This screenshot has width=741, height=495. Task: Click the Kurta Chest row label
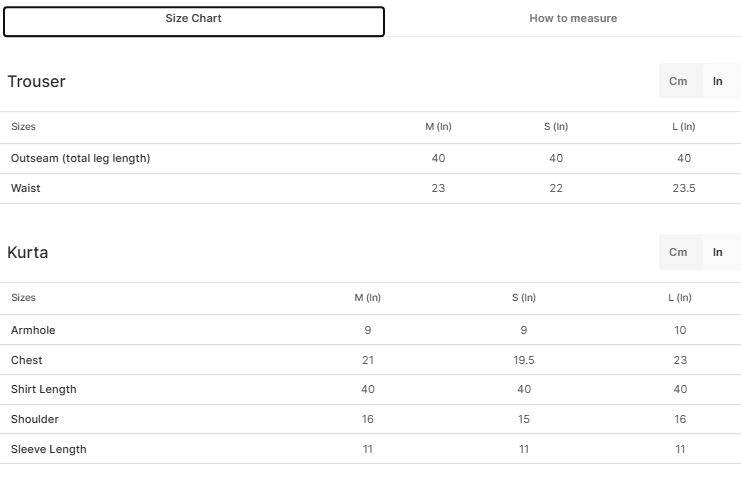[27, 360]
